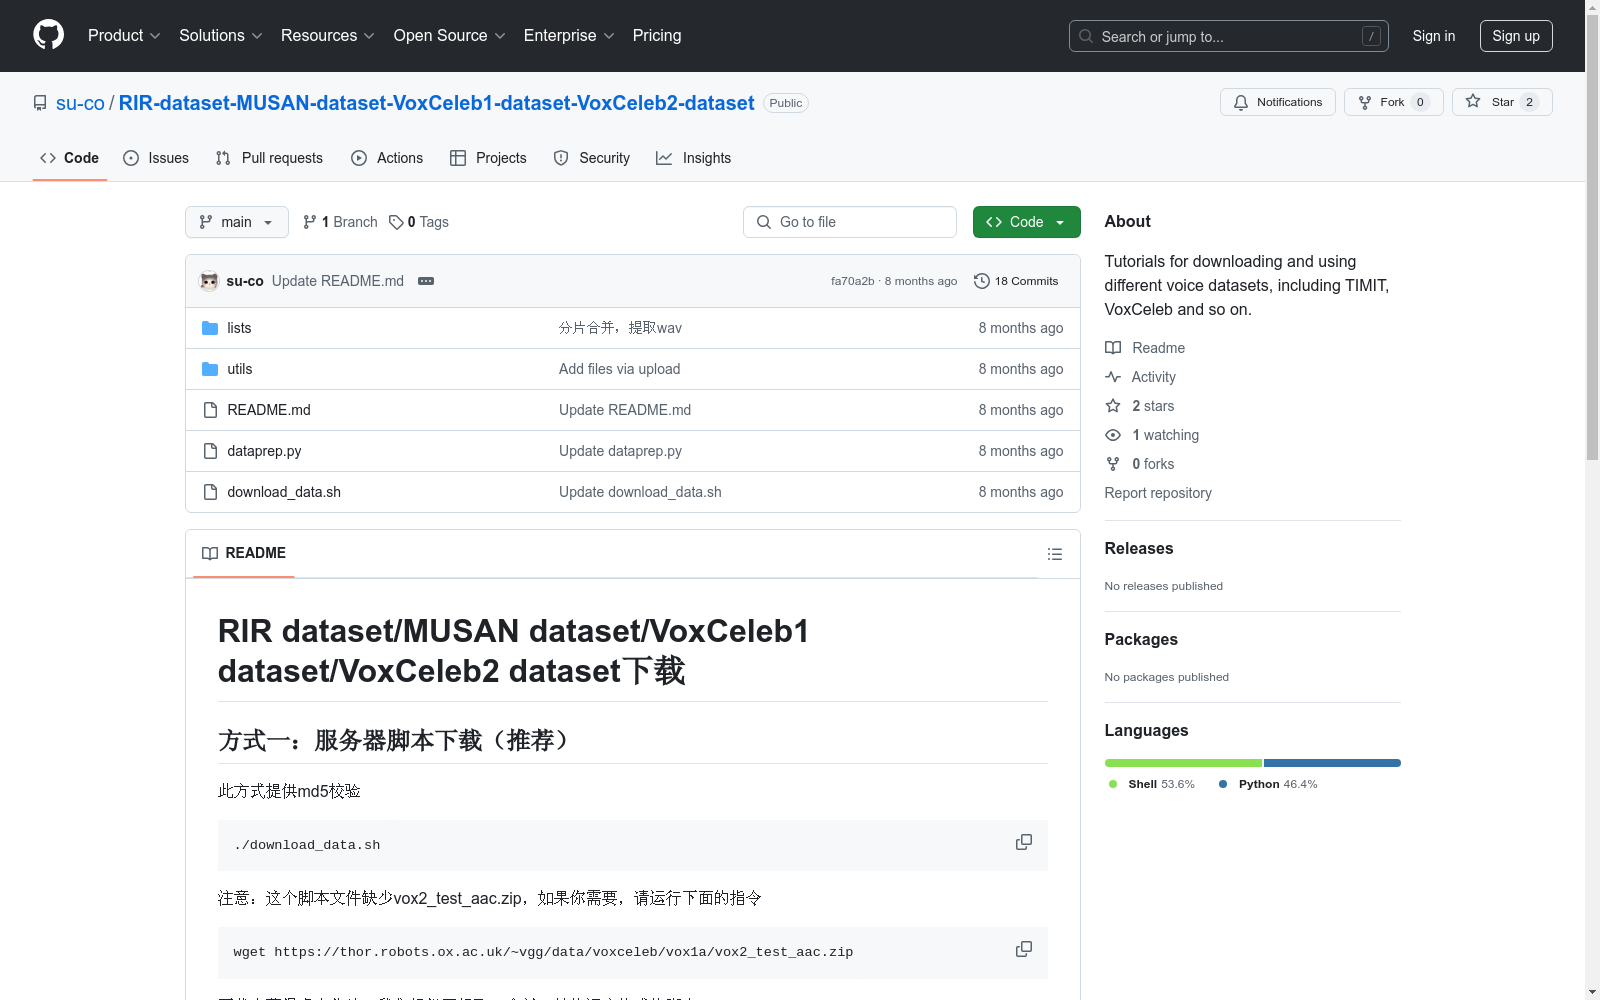Click the book icon beside Readme
The width and height of the screenshot is (1600, 1000).
pyautogui.click(x=1113, y=348)
